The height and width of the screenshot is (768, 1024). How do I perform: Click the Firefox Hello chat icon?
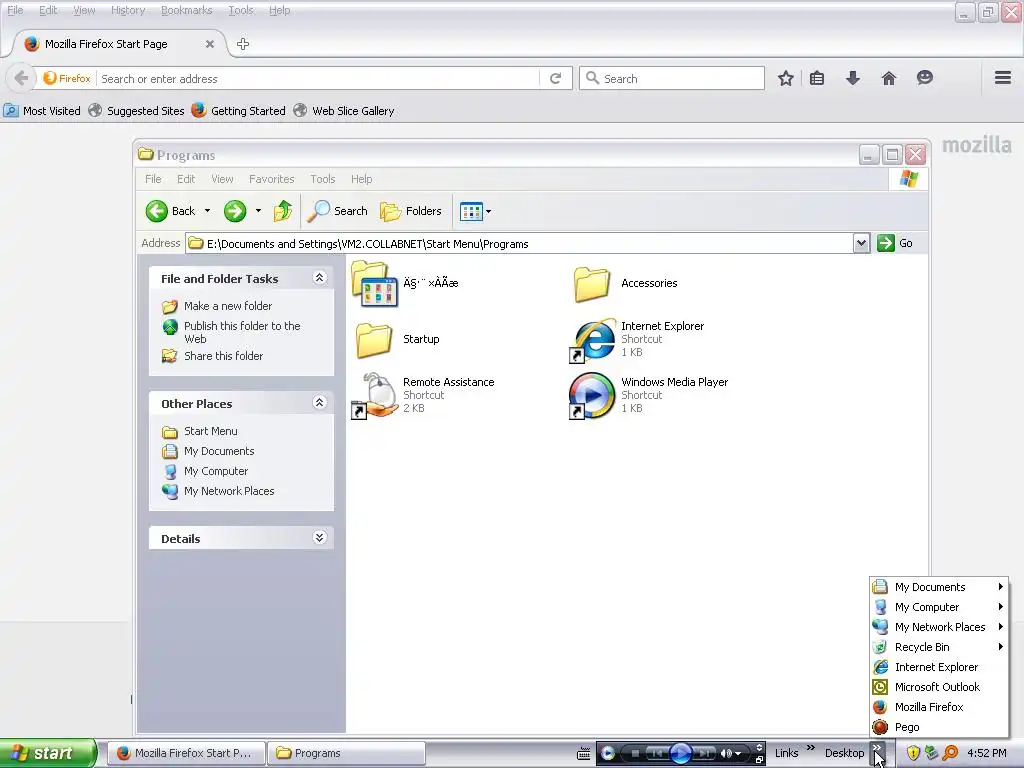(925, 78)
